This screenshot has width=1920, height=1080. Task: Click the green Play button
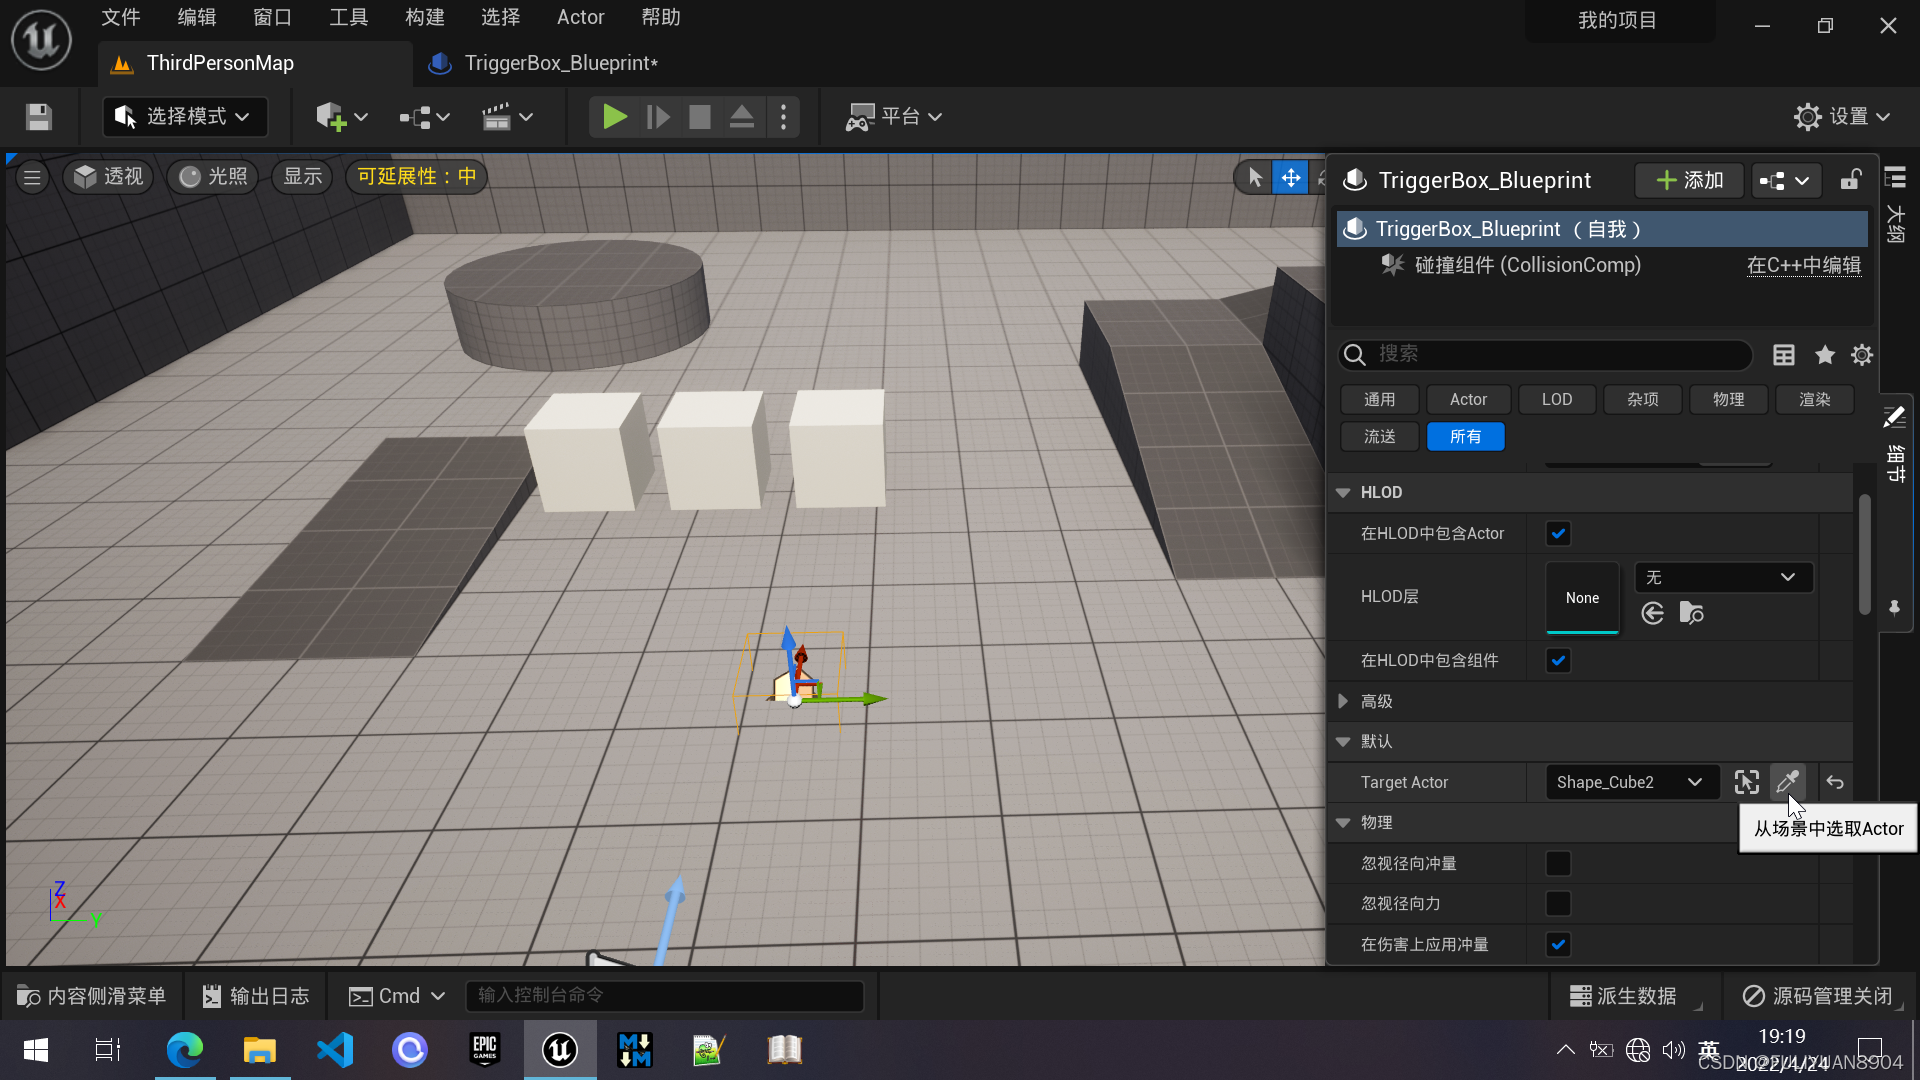[614, 117]
